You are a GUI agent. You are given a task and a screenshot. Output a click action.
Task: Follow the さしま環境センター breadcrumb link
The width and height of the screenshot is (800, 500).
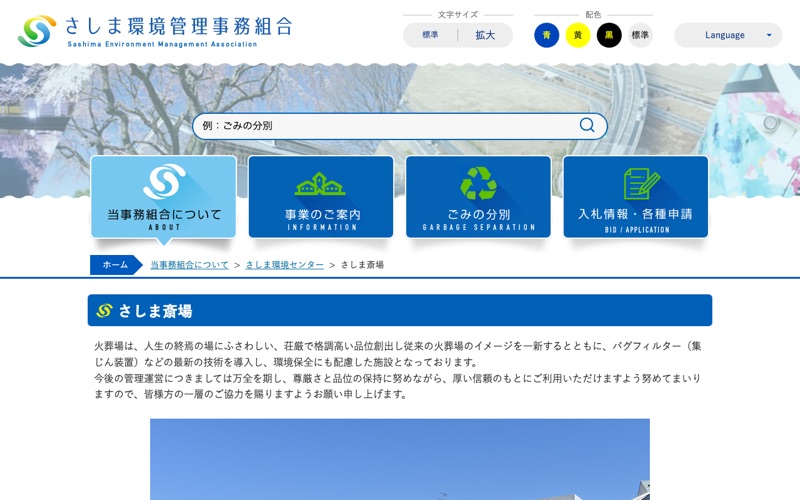point(285,265)
